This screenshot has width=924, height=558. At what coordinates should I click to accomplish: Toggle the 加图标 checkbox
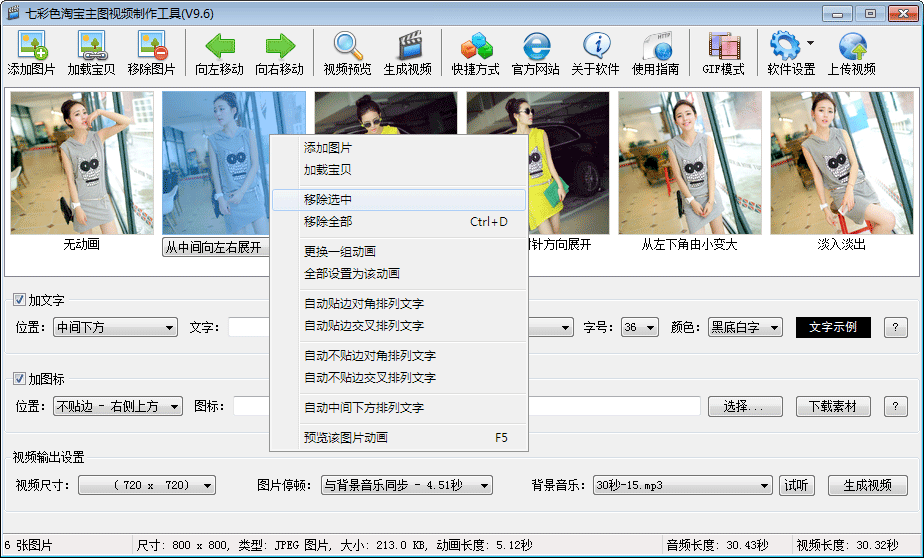point(19,378)
